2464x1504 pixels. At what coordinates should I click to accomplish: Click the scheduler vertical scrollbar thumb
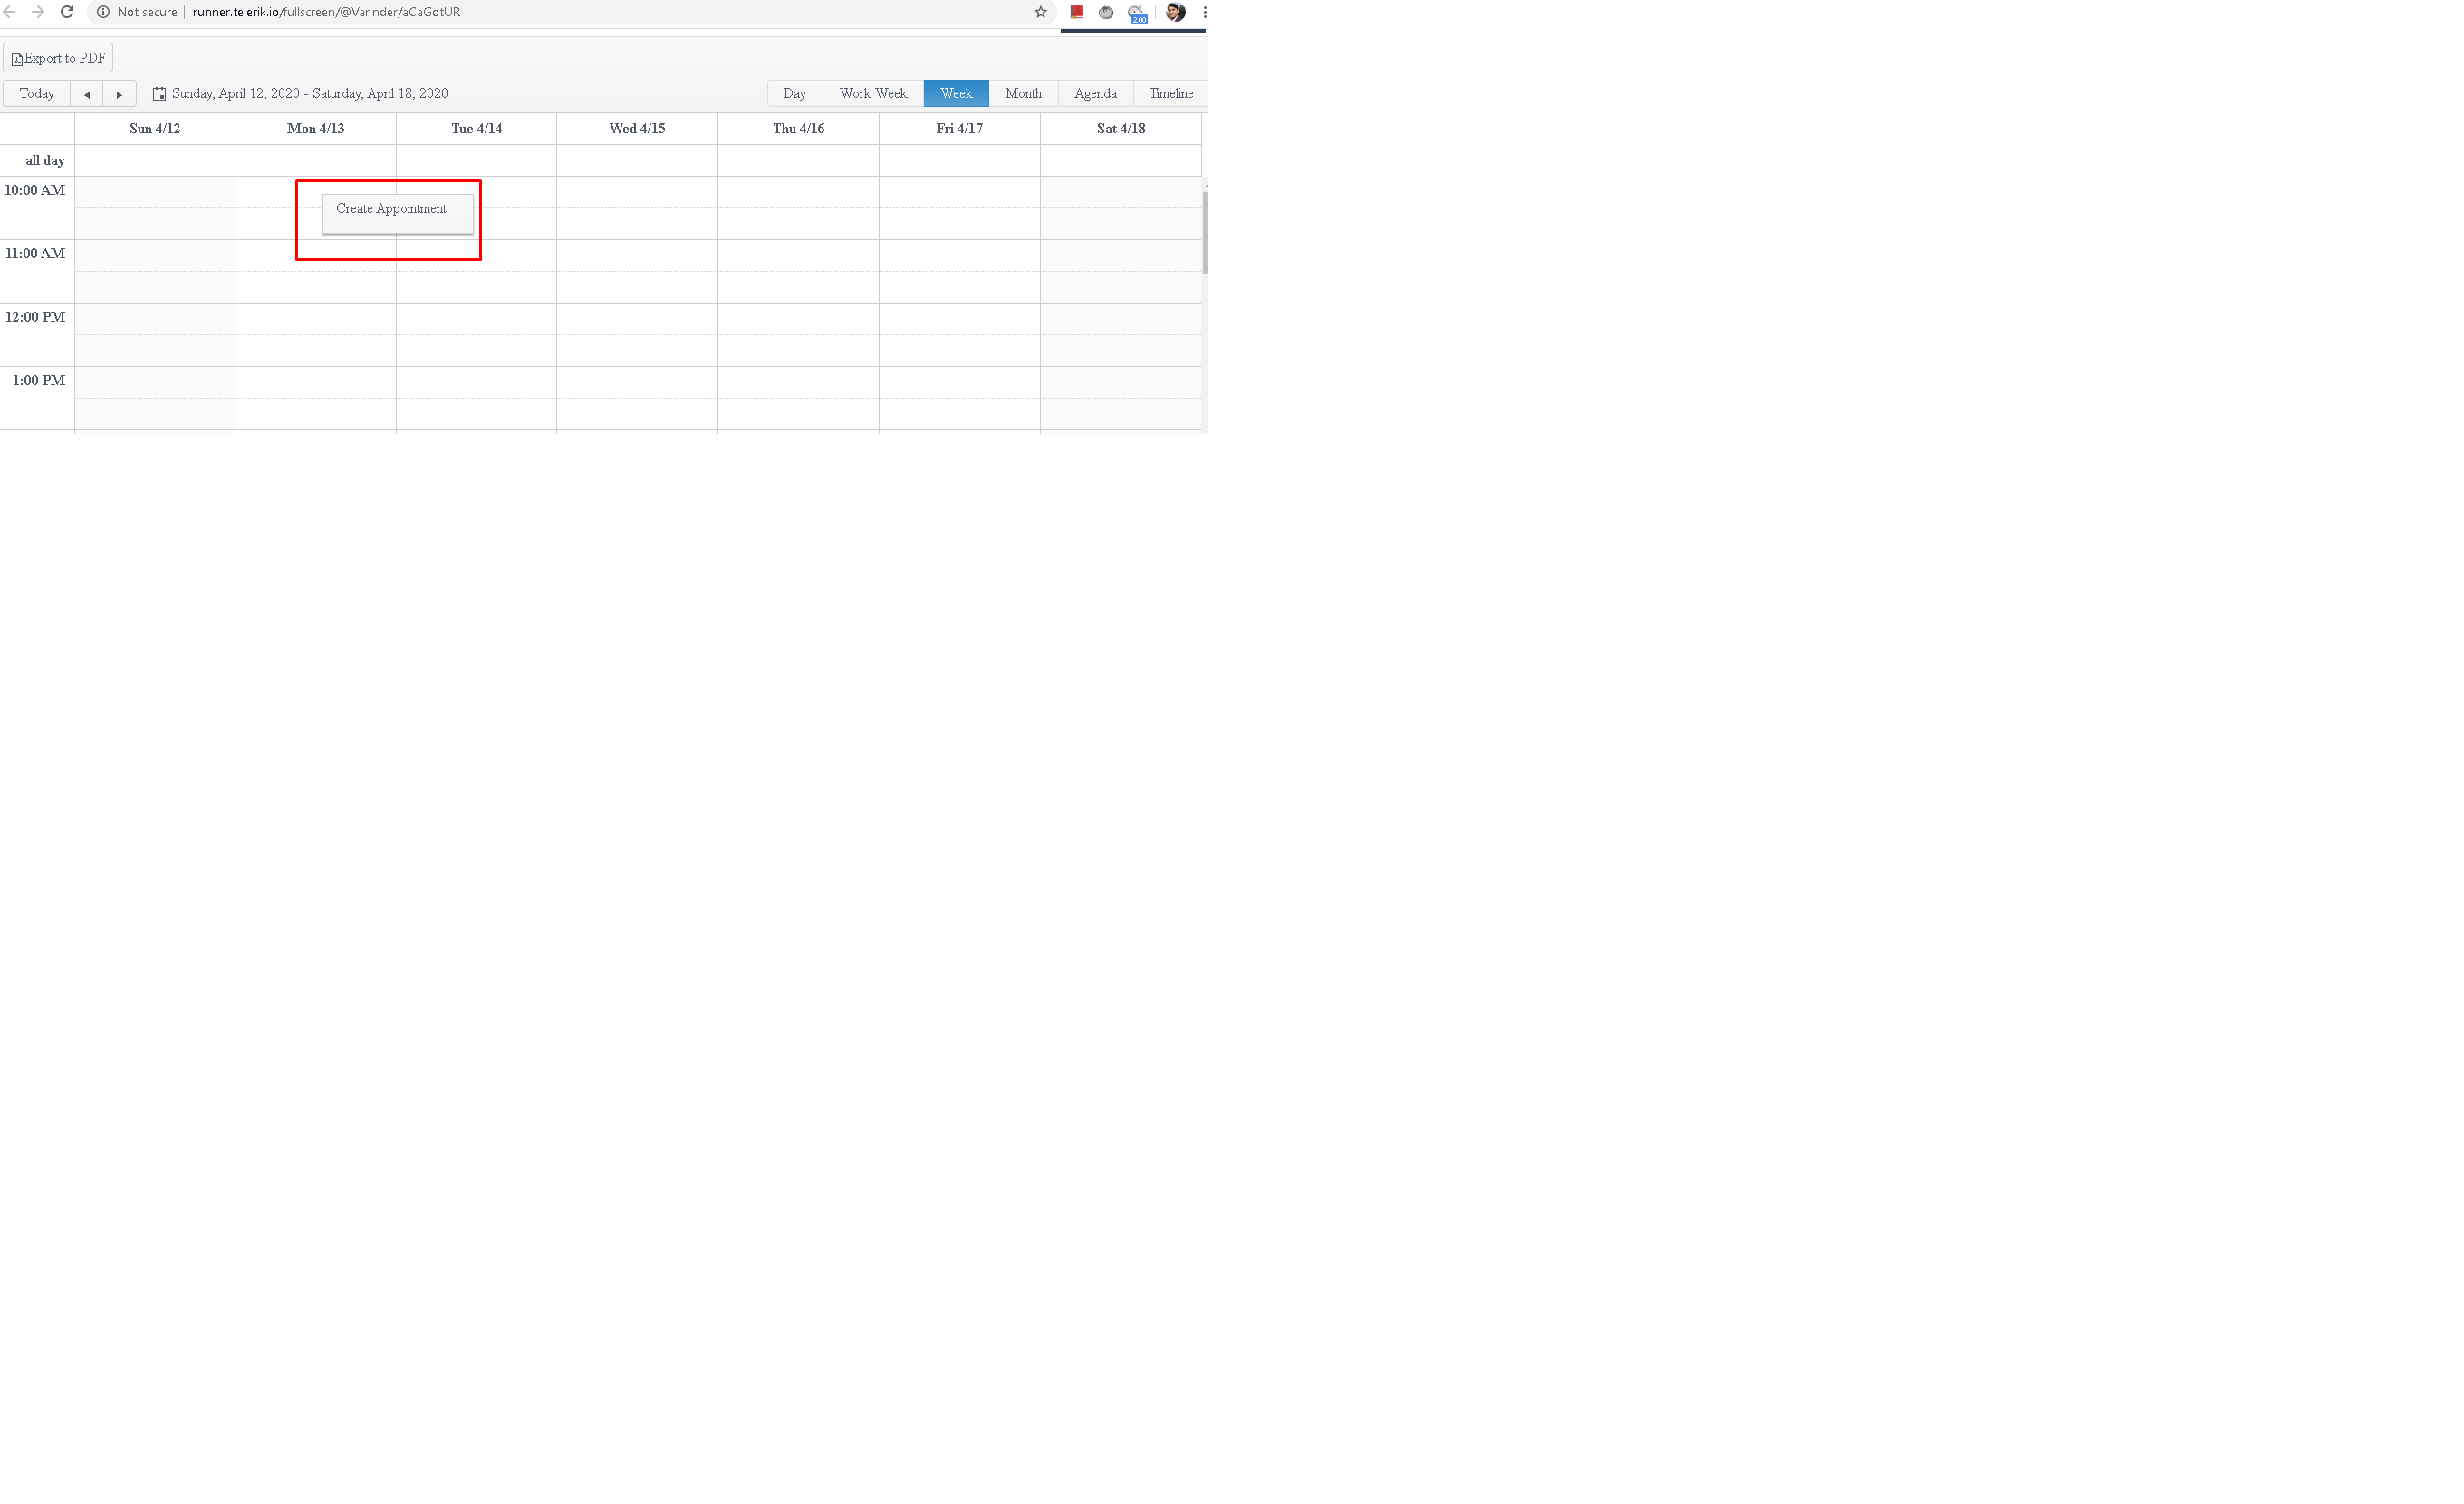pos(1205,232)
